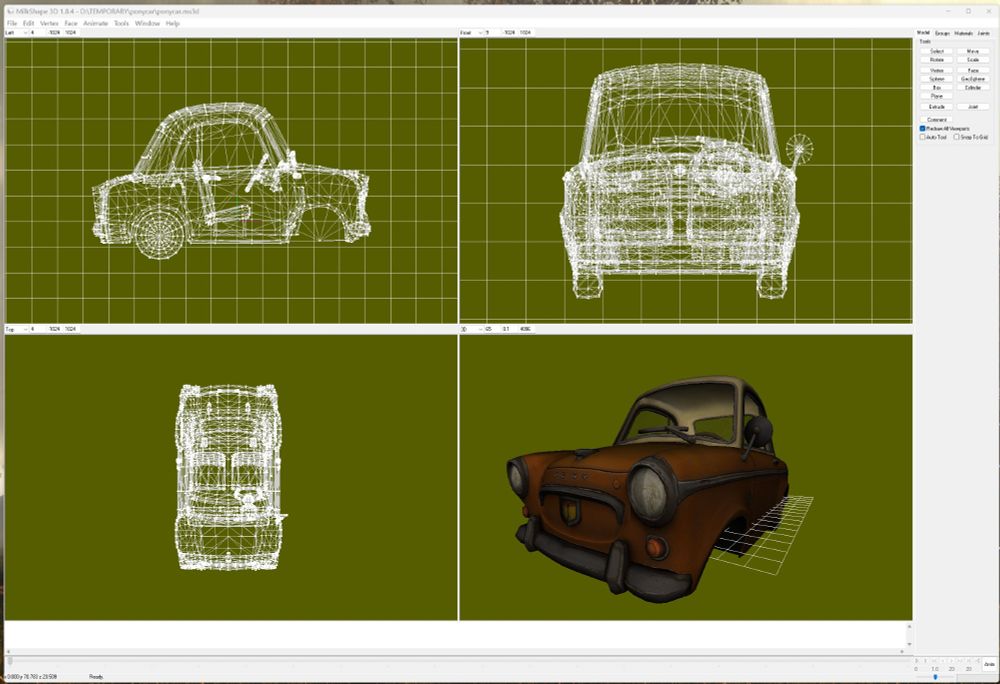Viewport: 1000px width, 684px height.
Task: Open the Face menu in menu bar
Action: click(71, 24)
